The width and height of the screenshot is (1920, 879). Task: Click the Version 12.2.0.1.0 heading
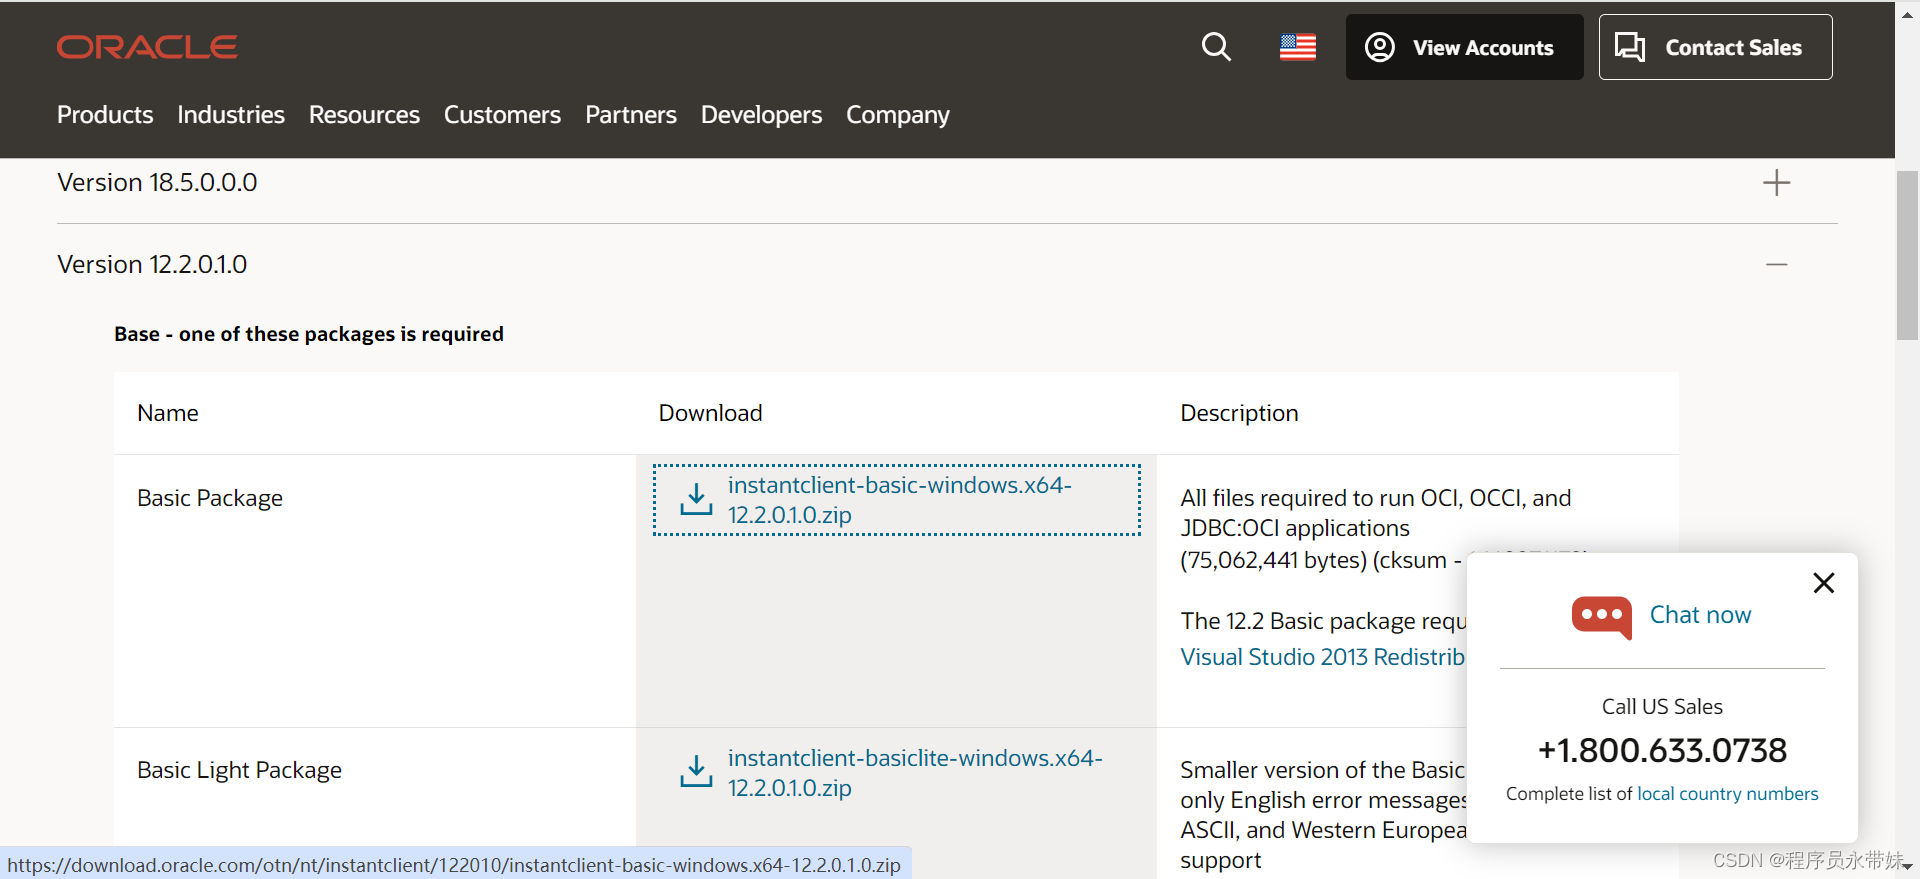tap(152, 264)
